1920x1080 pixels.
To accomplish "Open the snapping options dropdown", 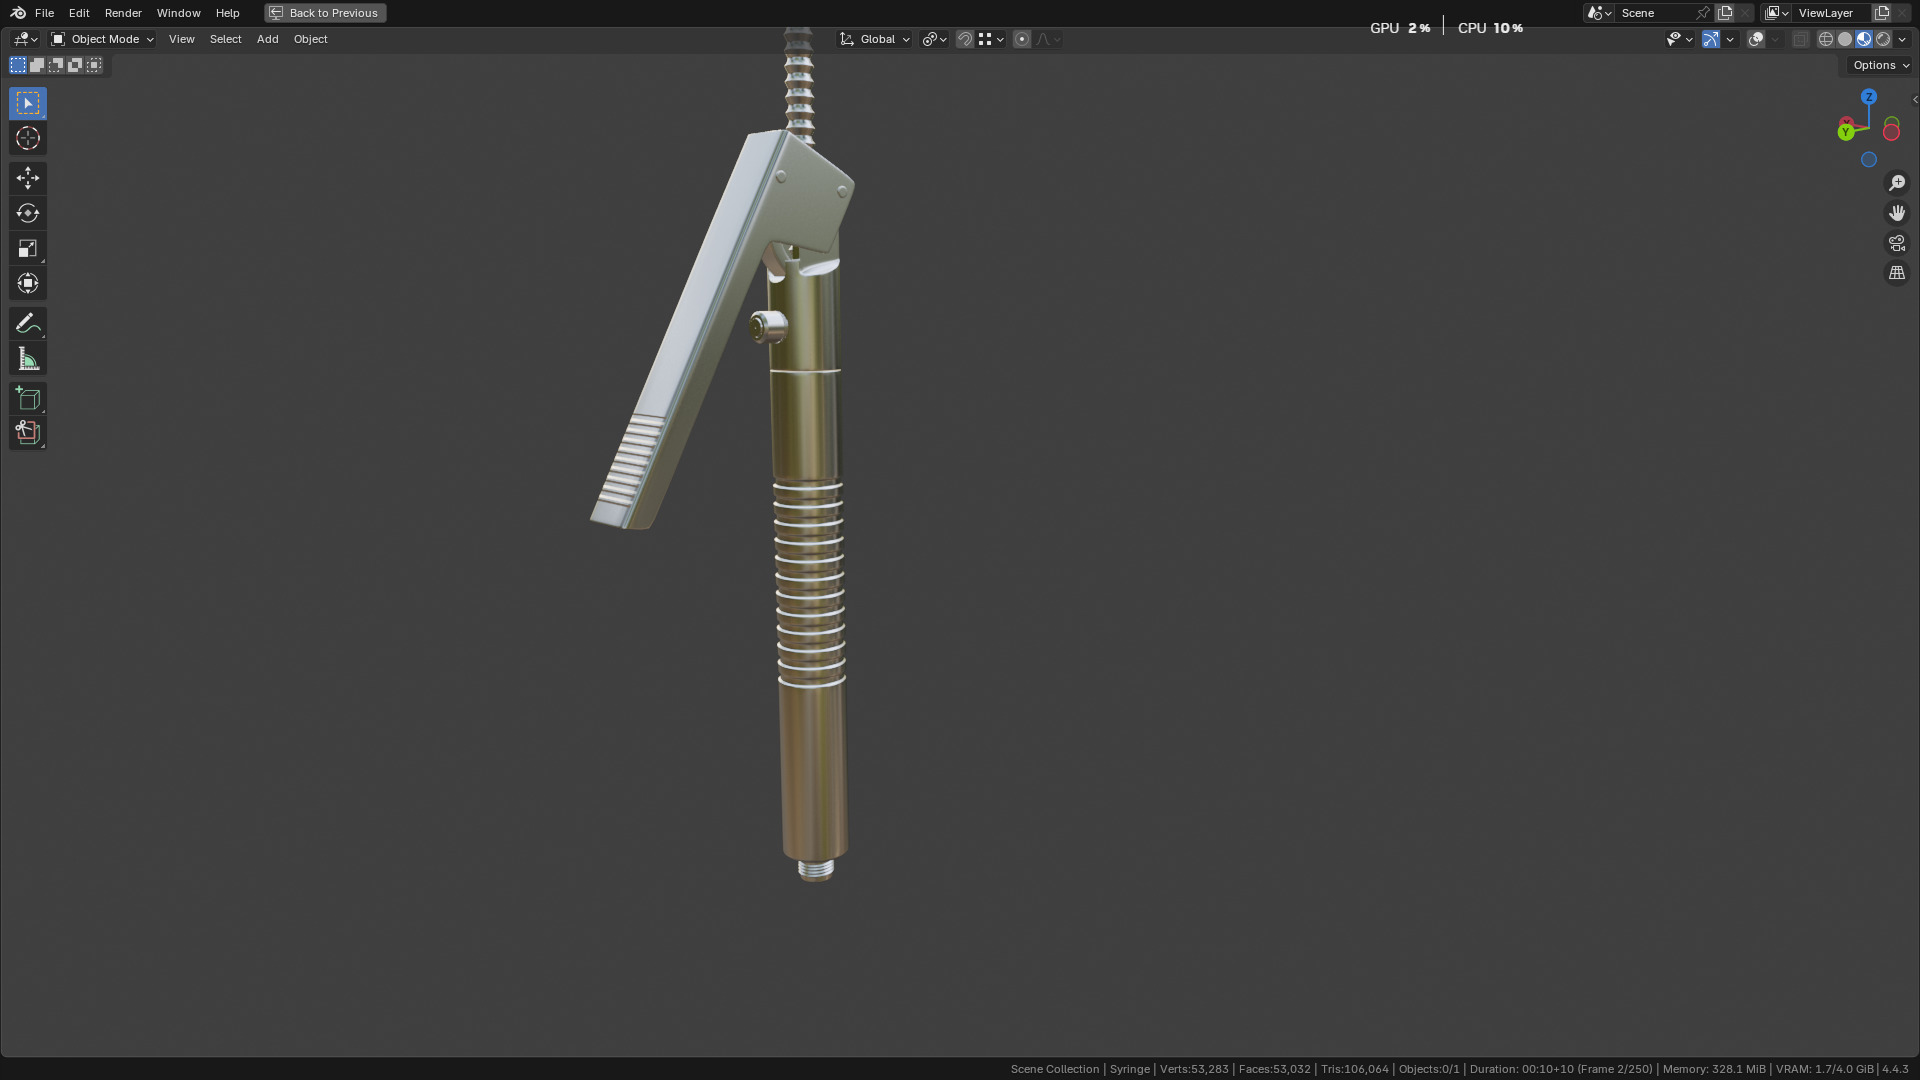I will [992, 39].
